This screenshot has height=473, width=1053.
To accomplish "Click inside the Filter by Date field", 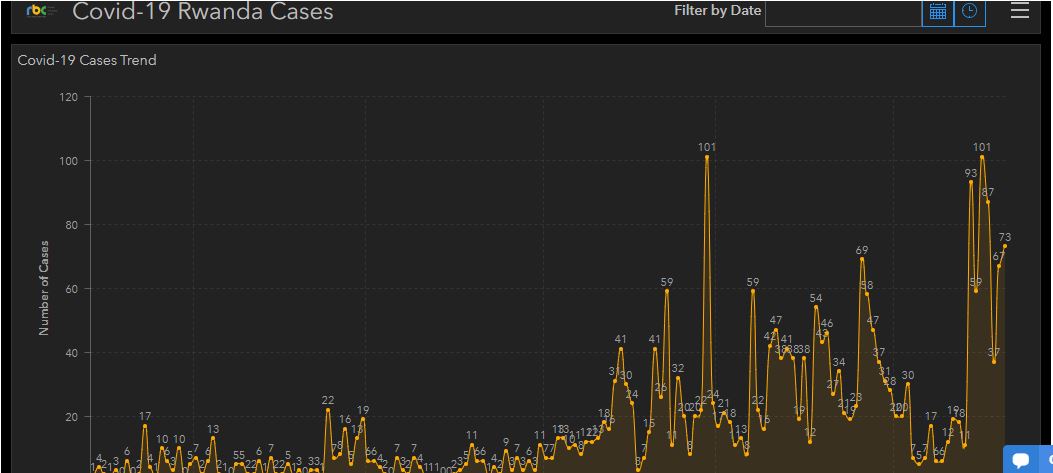I will 842,12.
